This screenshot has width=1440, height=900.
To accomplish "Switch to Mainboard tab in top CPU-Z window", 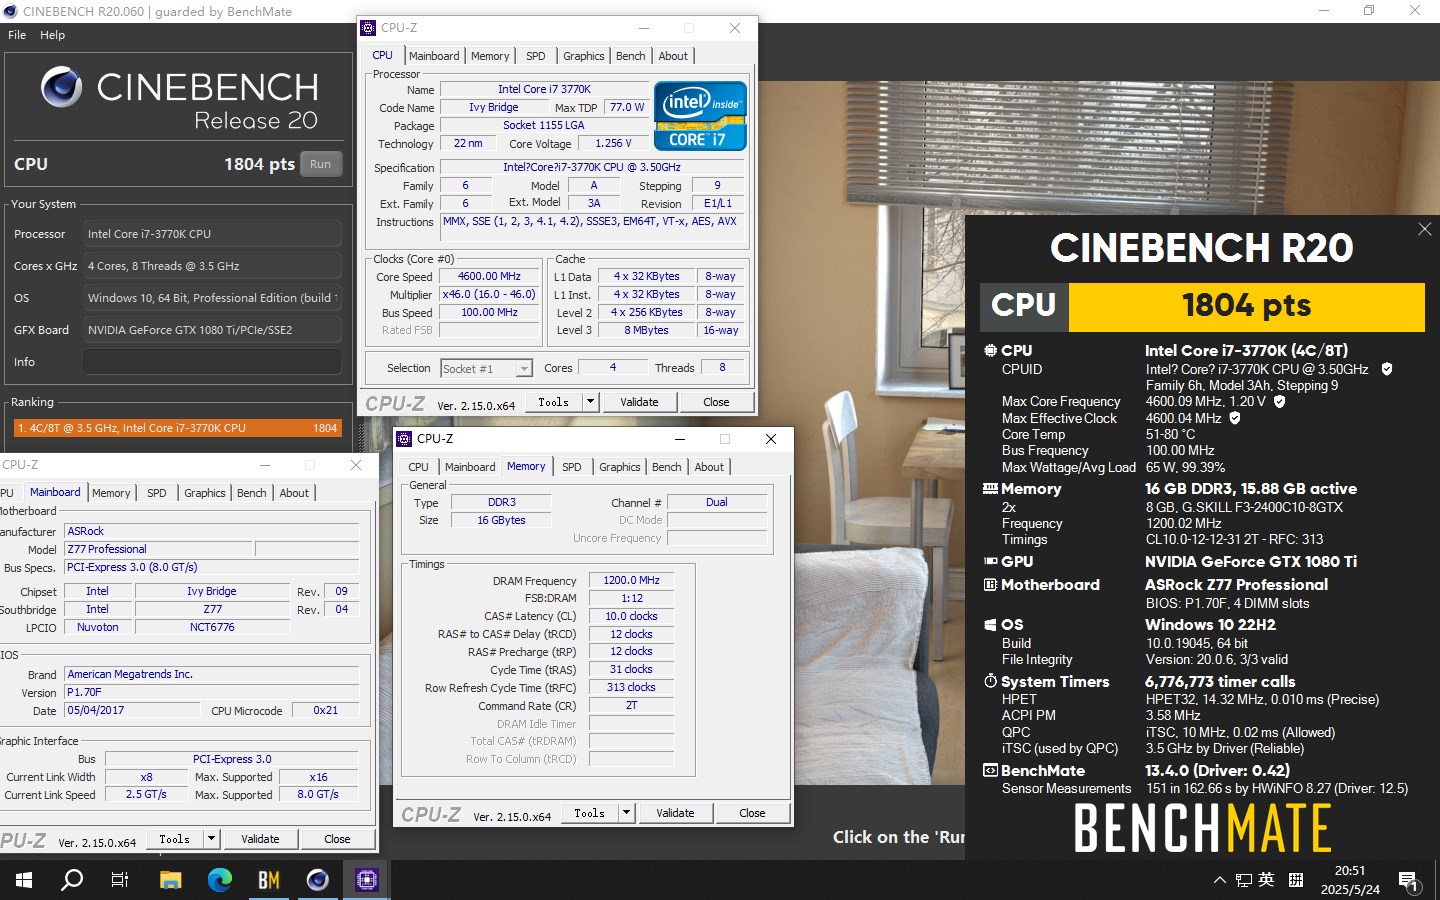I will [434, 56].
